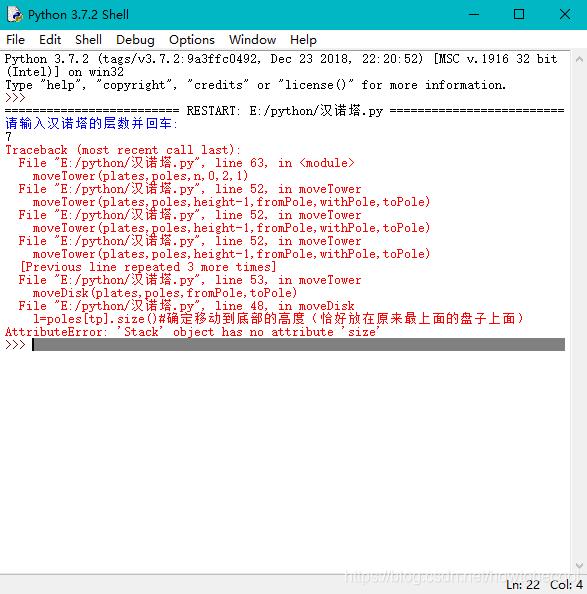Open the Debug menu
Viewport: 587px width, 594px height.
pos(135,40)
